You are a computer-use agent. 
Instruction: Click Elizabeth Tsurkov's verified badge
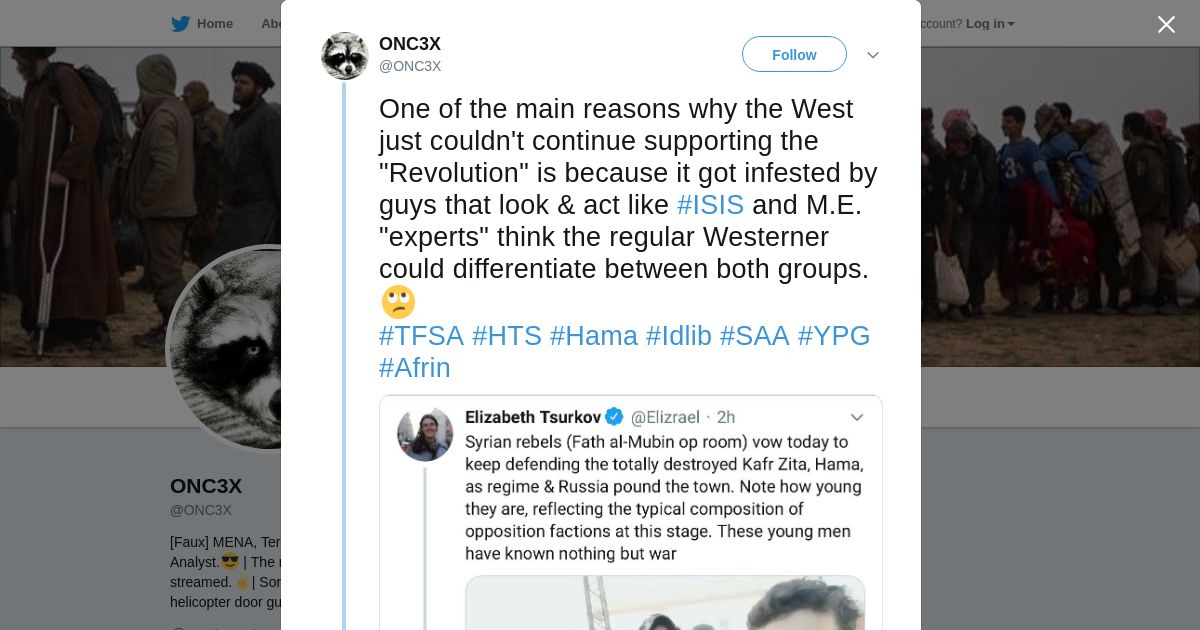pos(614,417)
